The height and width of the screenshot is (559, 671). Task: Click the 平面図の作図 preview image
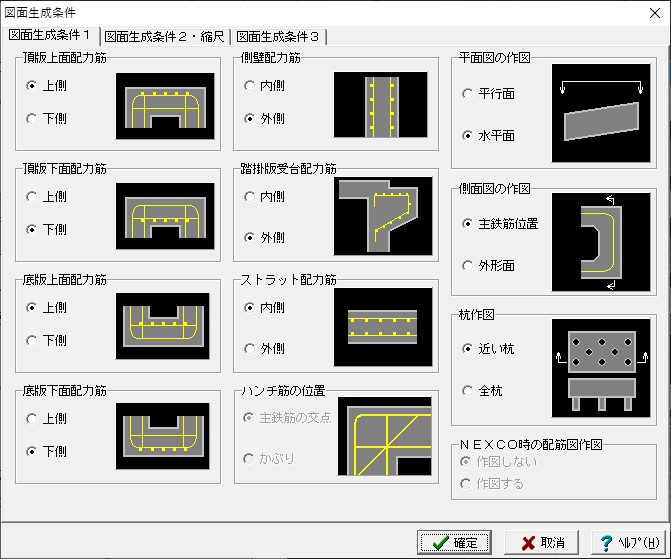pos(601,113)
